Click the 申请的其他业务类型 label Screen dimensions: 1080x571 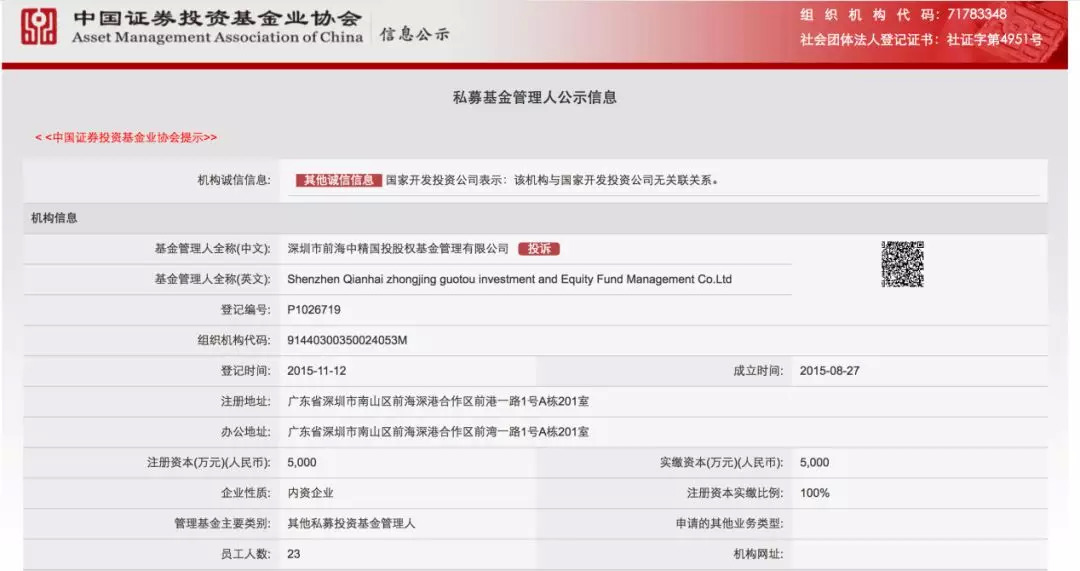pos(729,523)
